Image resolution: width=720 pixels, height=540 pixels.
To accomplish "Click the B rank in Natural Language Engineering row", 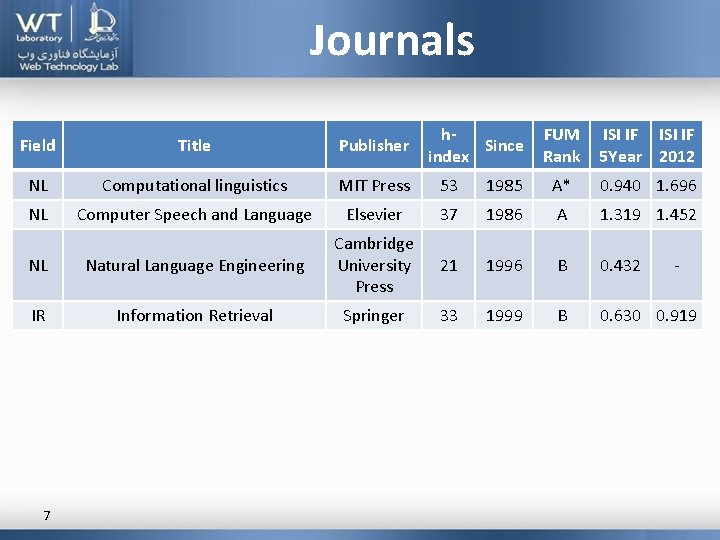I will [561, 265].
